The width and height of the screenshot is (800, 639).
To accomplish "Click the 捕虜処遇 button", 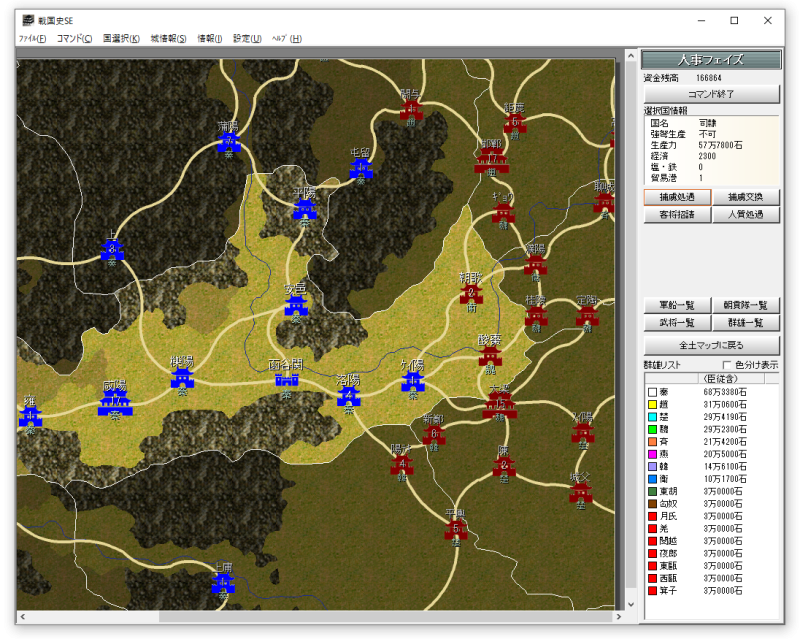I will pyautogui.click(x=677, y=197).
